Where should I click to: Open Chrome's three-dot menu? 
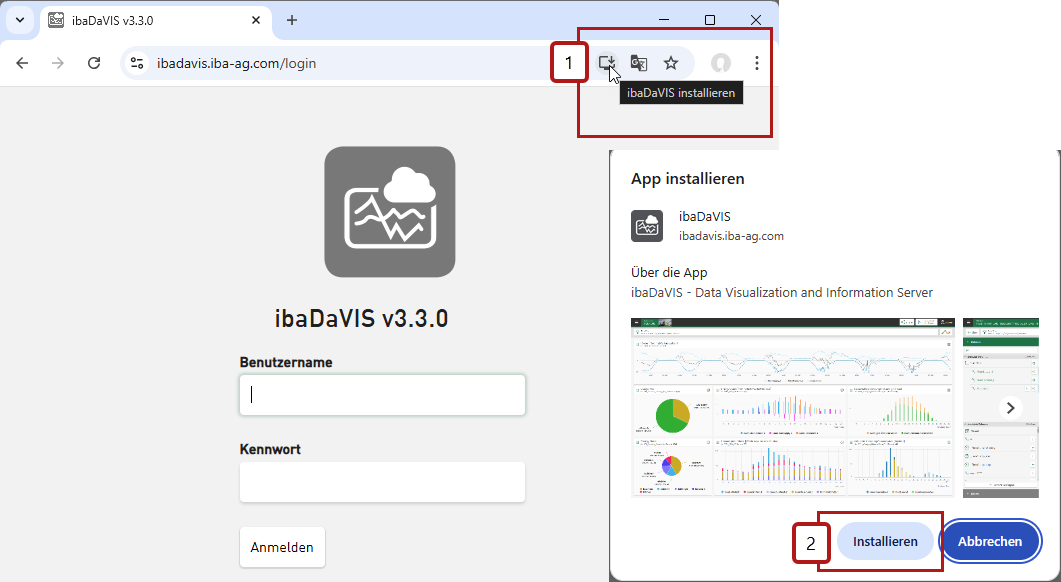coord(757,63)
